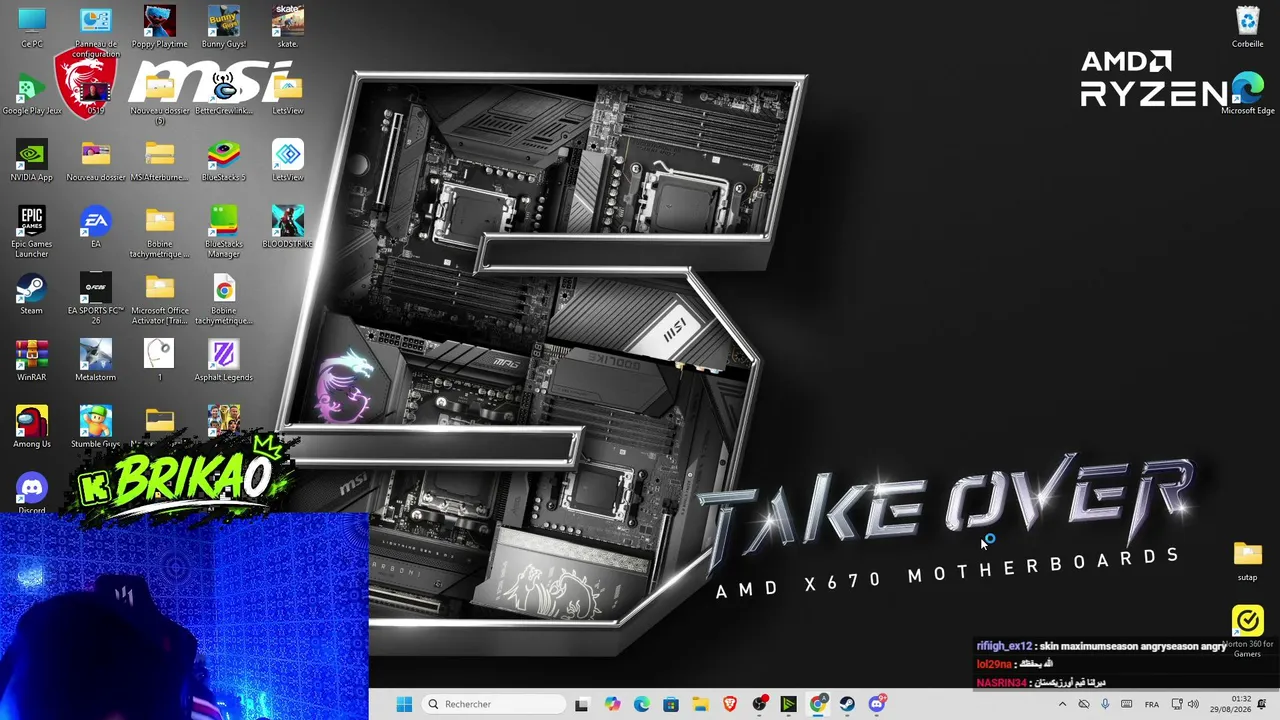1280x720 pixels.
Task: Switch the FRA input language
Action: click(1152, 704)
